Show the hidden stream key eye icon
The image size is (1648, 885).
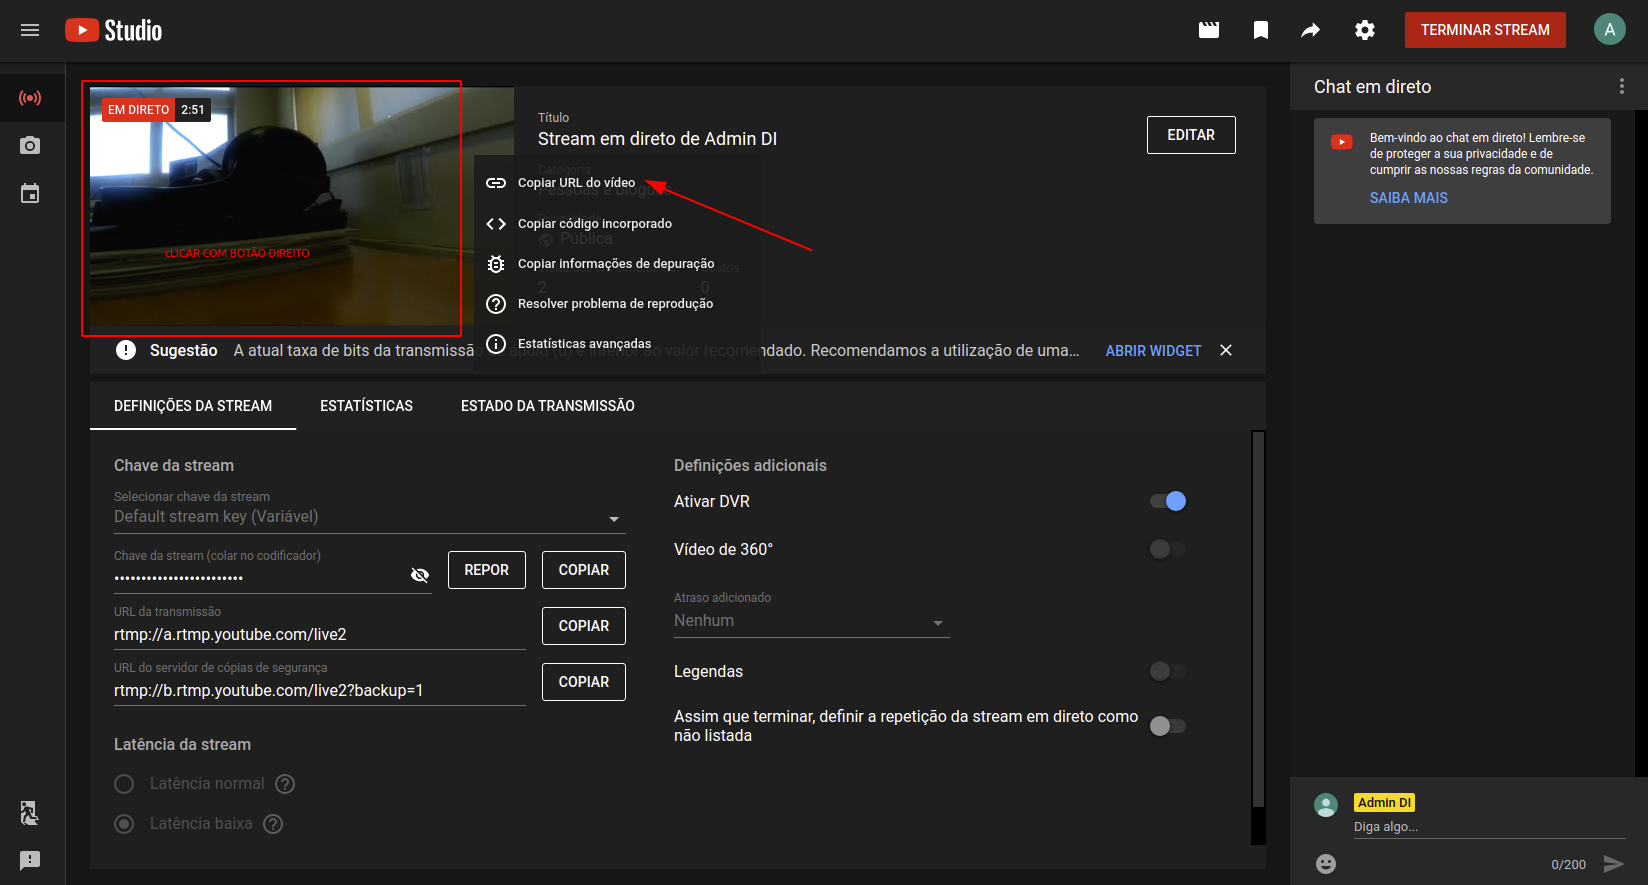(420, 575)
